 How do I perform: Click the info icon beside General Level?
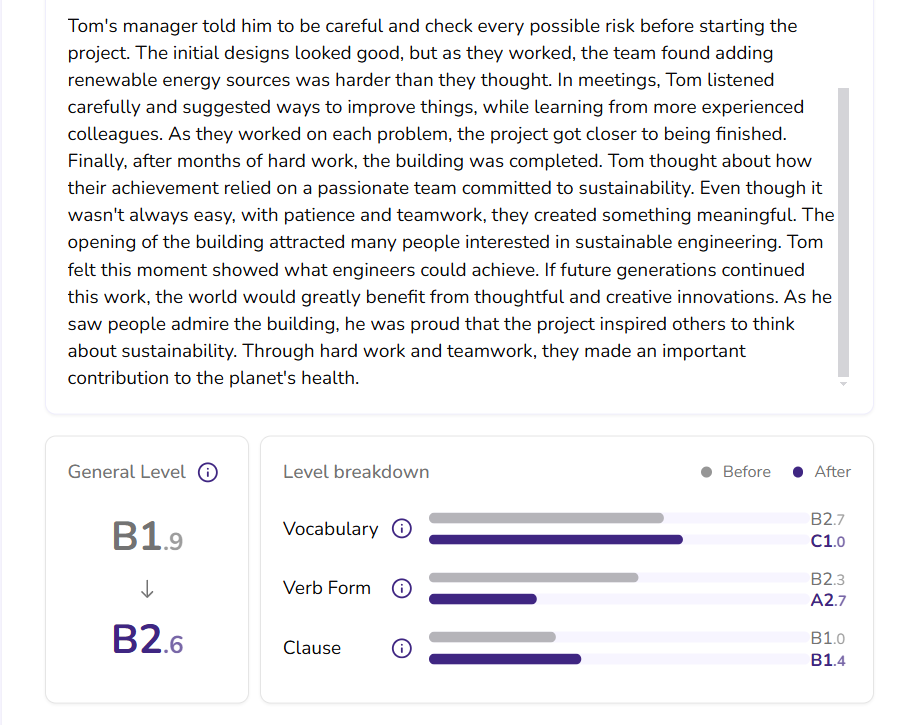pos(208,473)
